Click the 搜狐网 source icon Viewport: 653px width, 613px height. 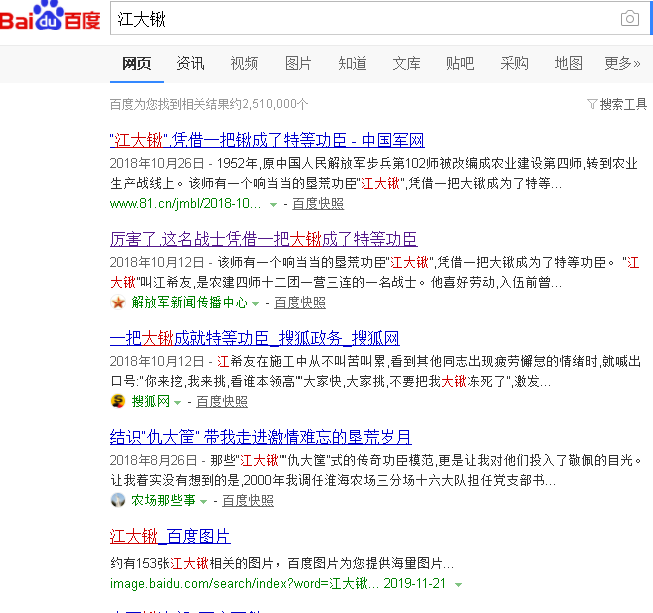tap(118, 401)
